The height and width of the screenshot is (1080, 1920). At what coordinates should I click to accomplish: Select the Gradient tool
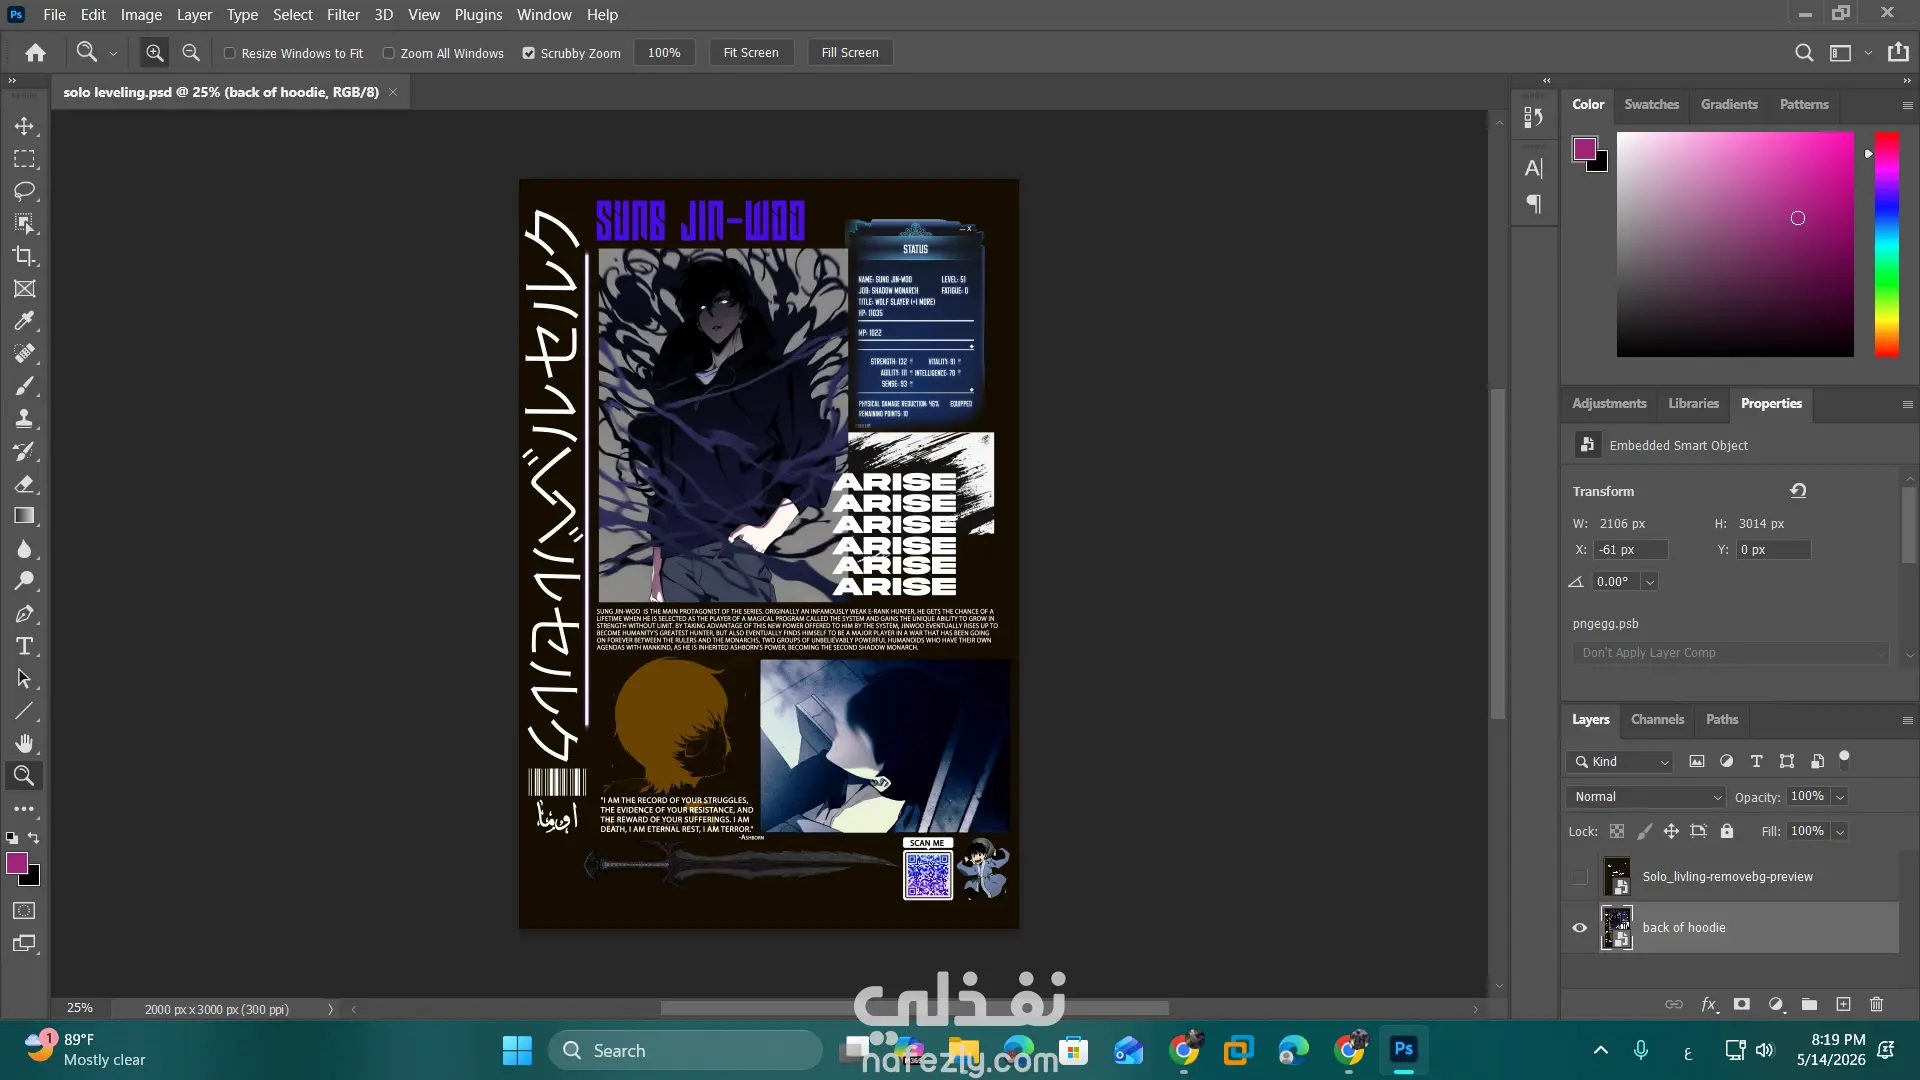tap(24, 516)
